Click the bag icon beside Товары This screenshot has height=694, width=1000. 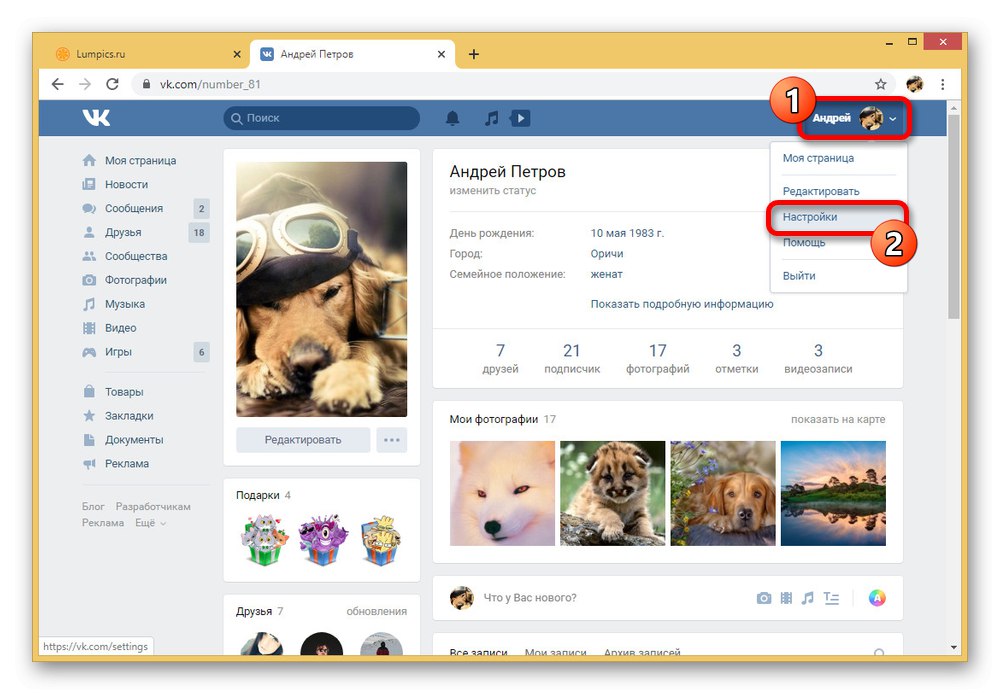coord(89,391)
